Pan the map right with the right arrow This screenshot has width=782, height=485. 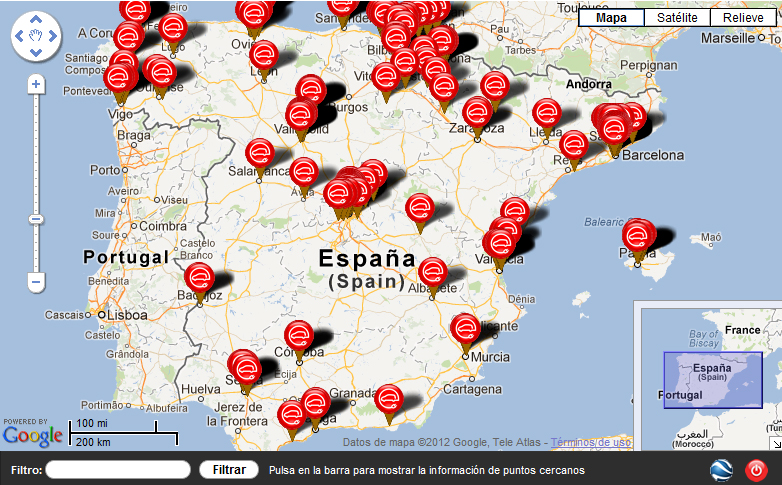pyautogui.click(x=53, y=36)
